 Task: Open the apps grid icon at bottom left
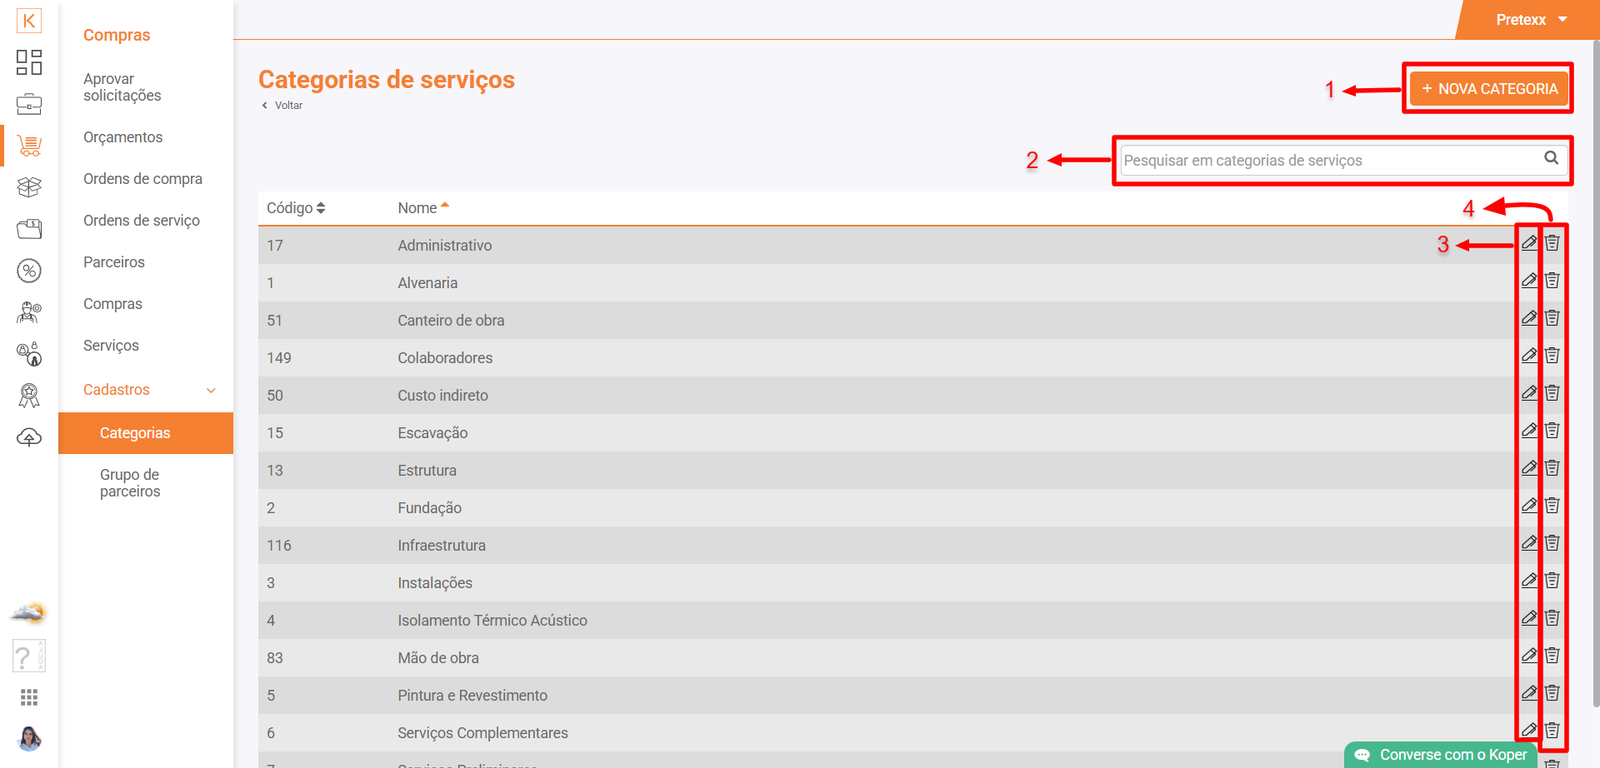click(x=29, y=697)
